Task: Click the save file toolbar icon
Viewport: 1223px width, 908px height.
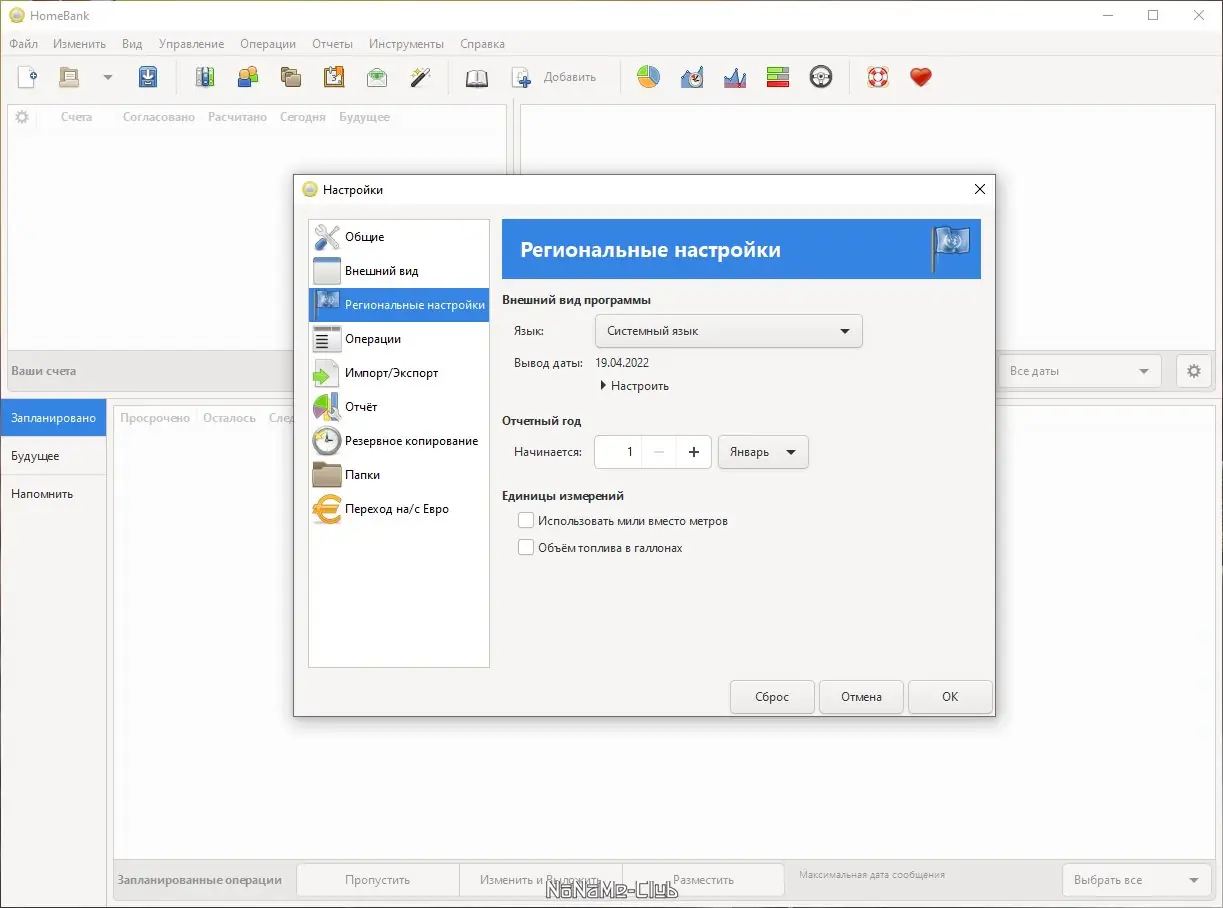Action: (148, 77)
